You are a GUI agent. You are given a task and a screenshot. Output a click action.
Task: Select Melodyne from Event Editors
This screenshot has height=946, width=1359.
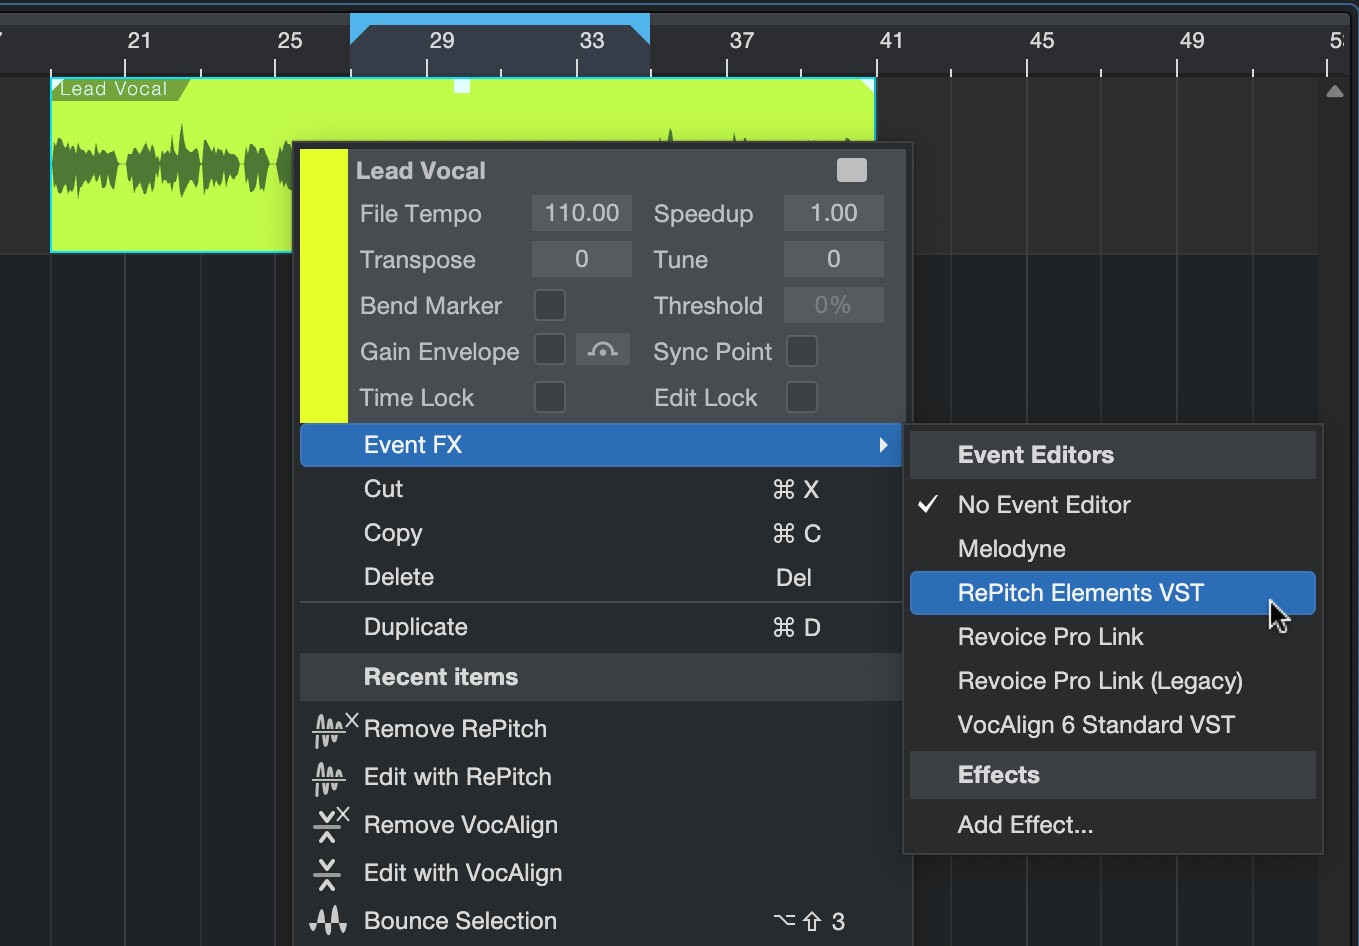point(1011,549)
